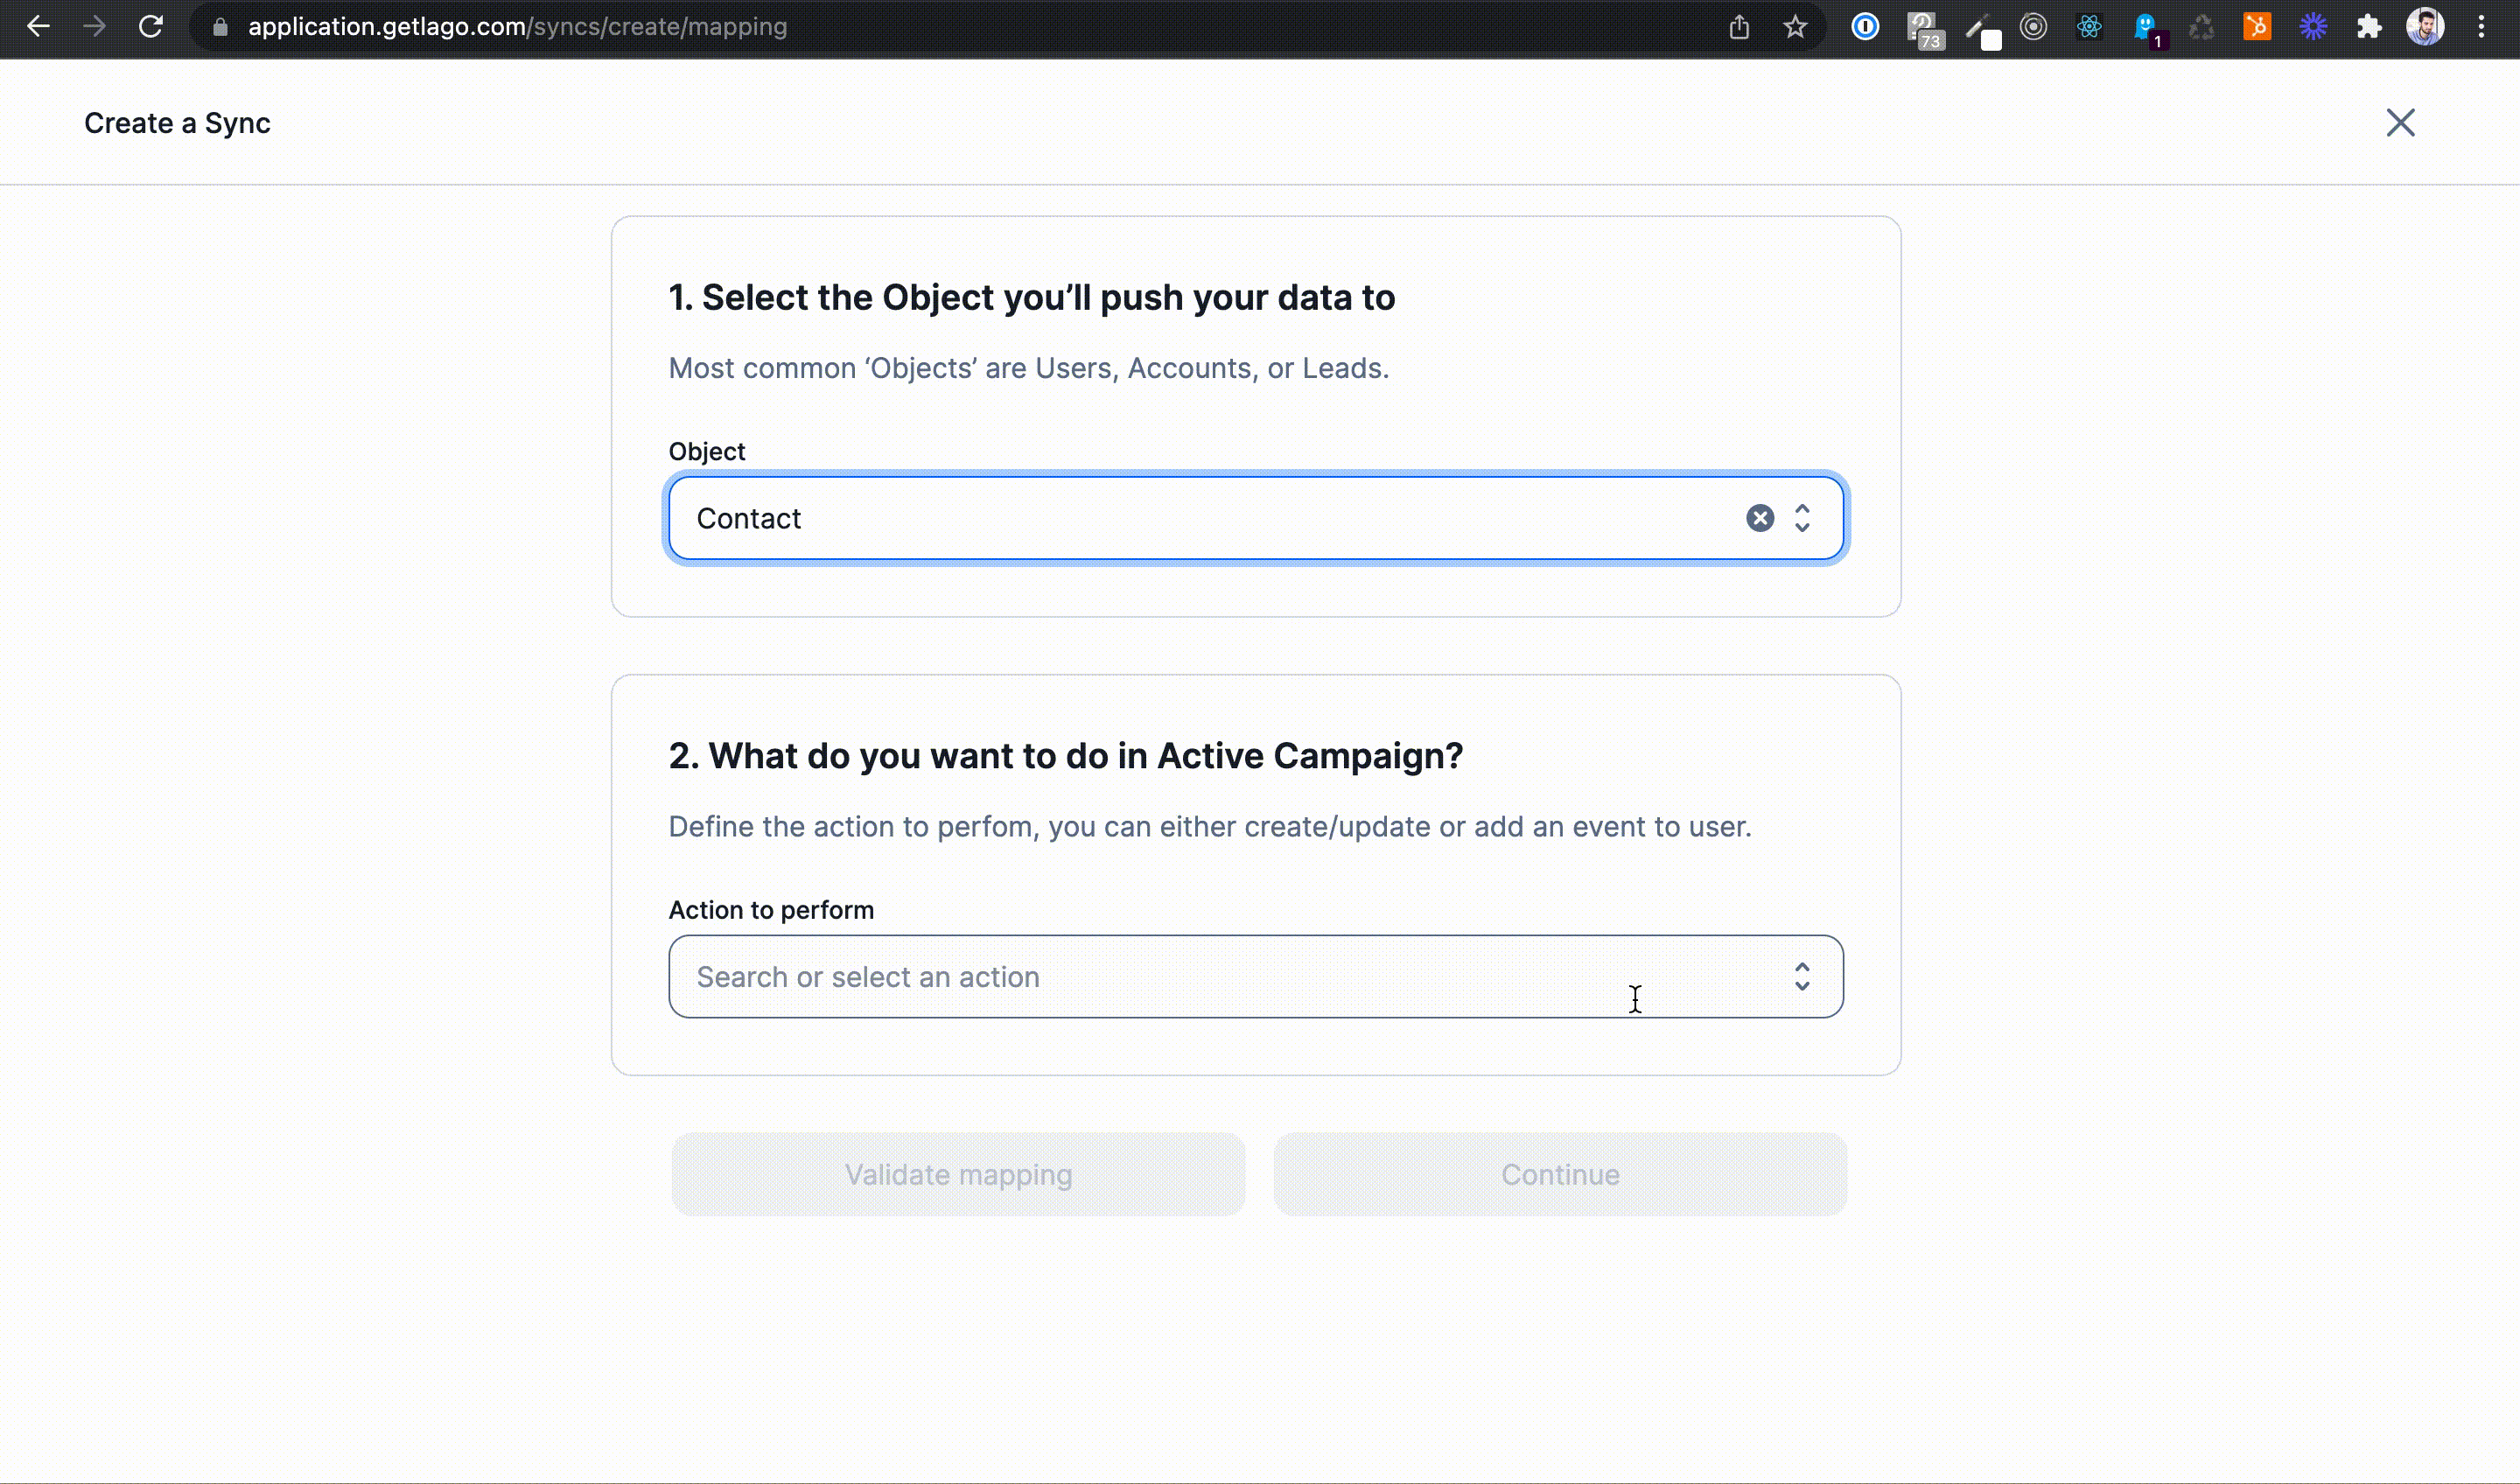Open the Object selector chevrons
2520x1484 pixels.
click(x=1802, y=518)
